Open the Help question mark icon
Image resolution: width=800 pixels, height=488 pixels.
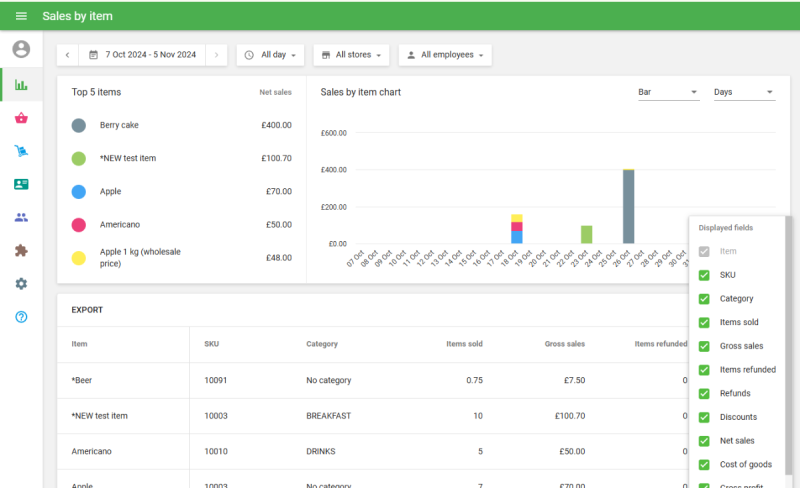(x=21, y=316)
